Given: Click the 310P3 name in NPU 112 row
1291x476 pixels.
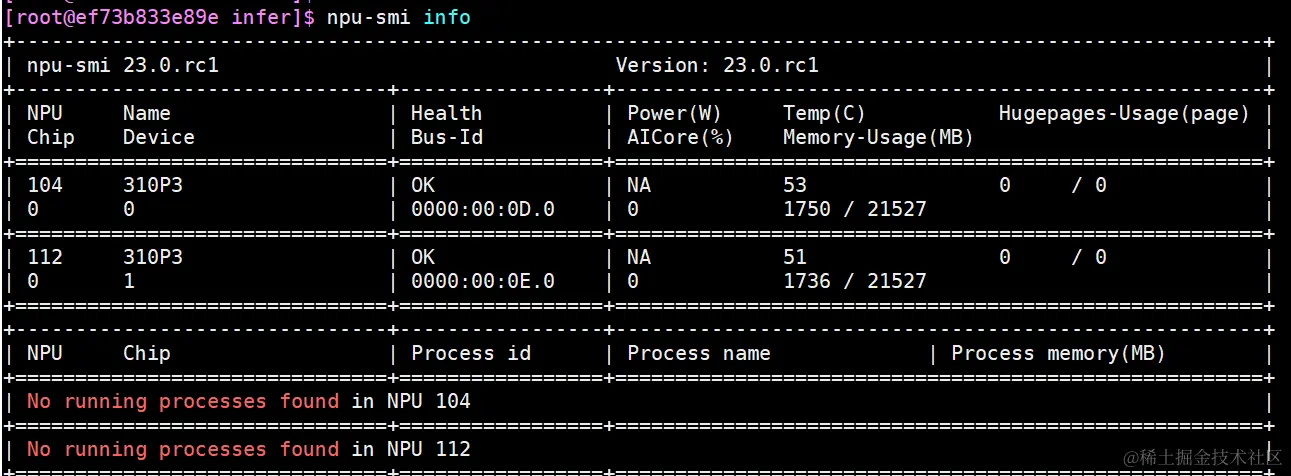Looking at the screenshot, I should click(153, 257).
